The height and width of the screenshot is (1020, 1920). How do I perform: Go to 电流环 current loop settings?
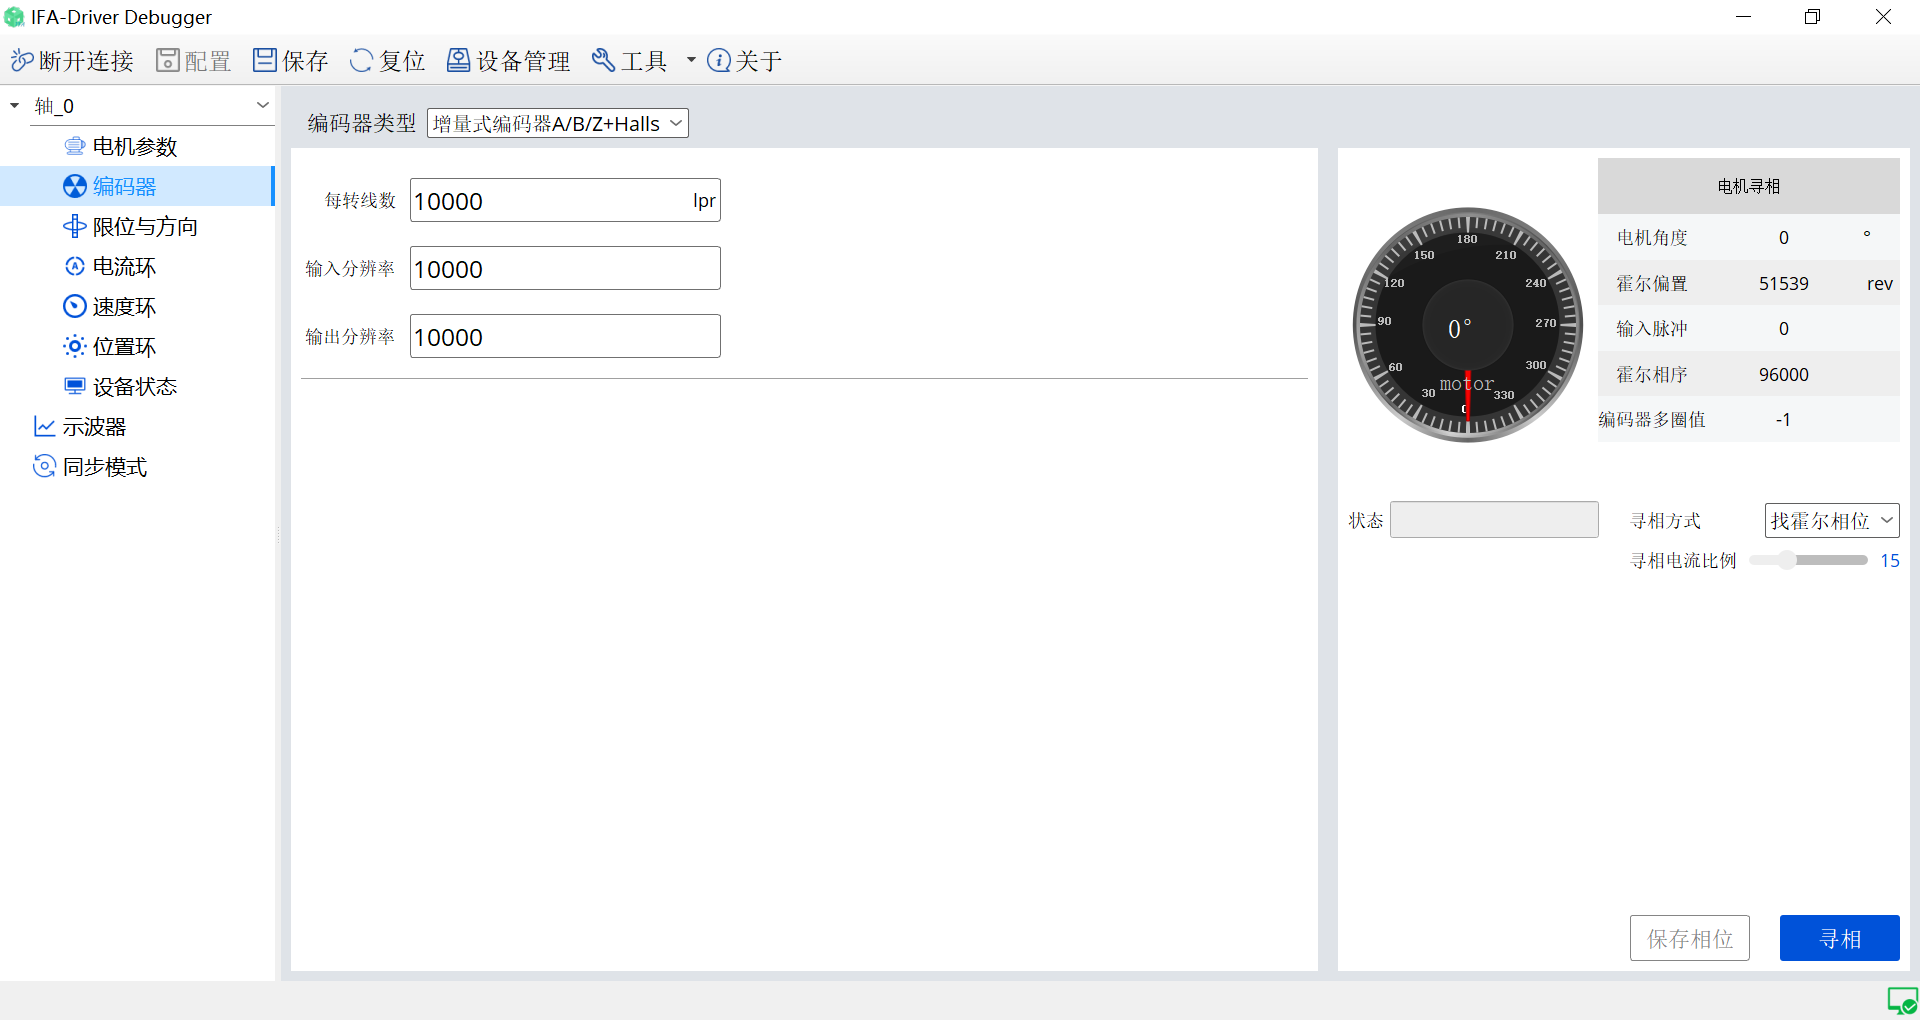124,267
